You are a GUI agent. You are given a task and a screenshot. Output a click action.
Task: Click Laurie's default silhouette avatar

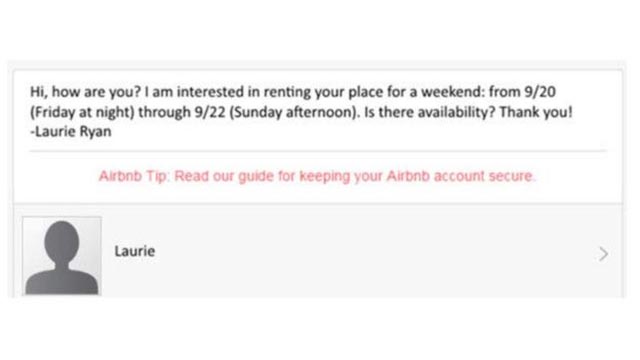pyautogui.click(x=62, y=256)
